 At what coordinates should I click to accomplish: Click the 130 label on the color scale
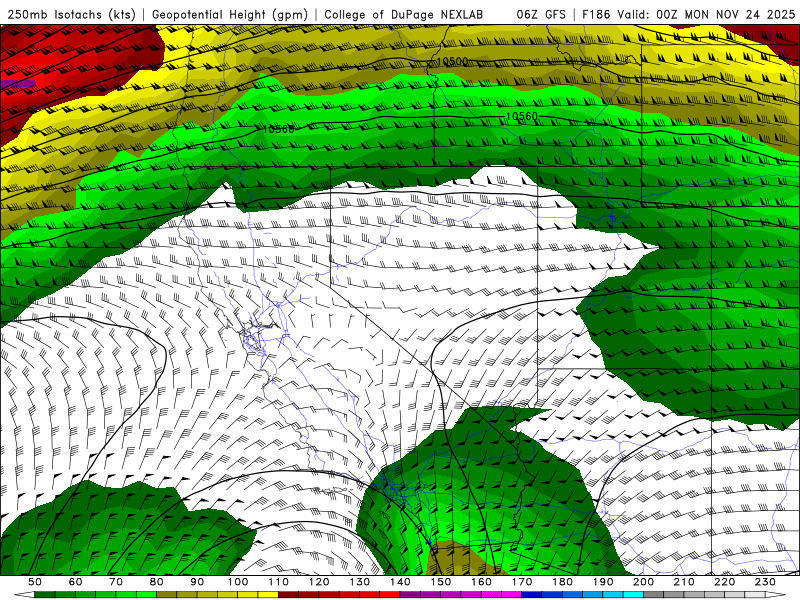point(360,582)
